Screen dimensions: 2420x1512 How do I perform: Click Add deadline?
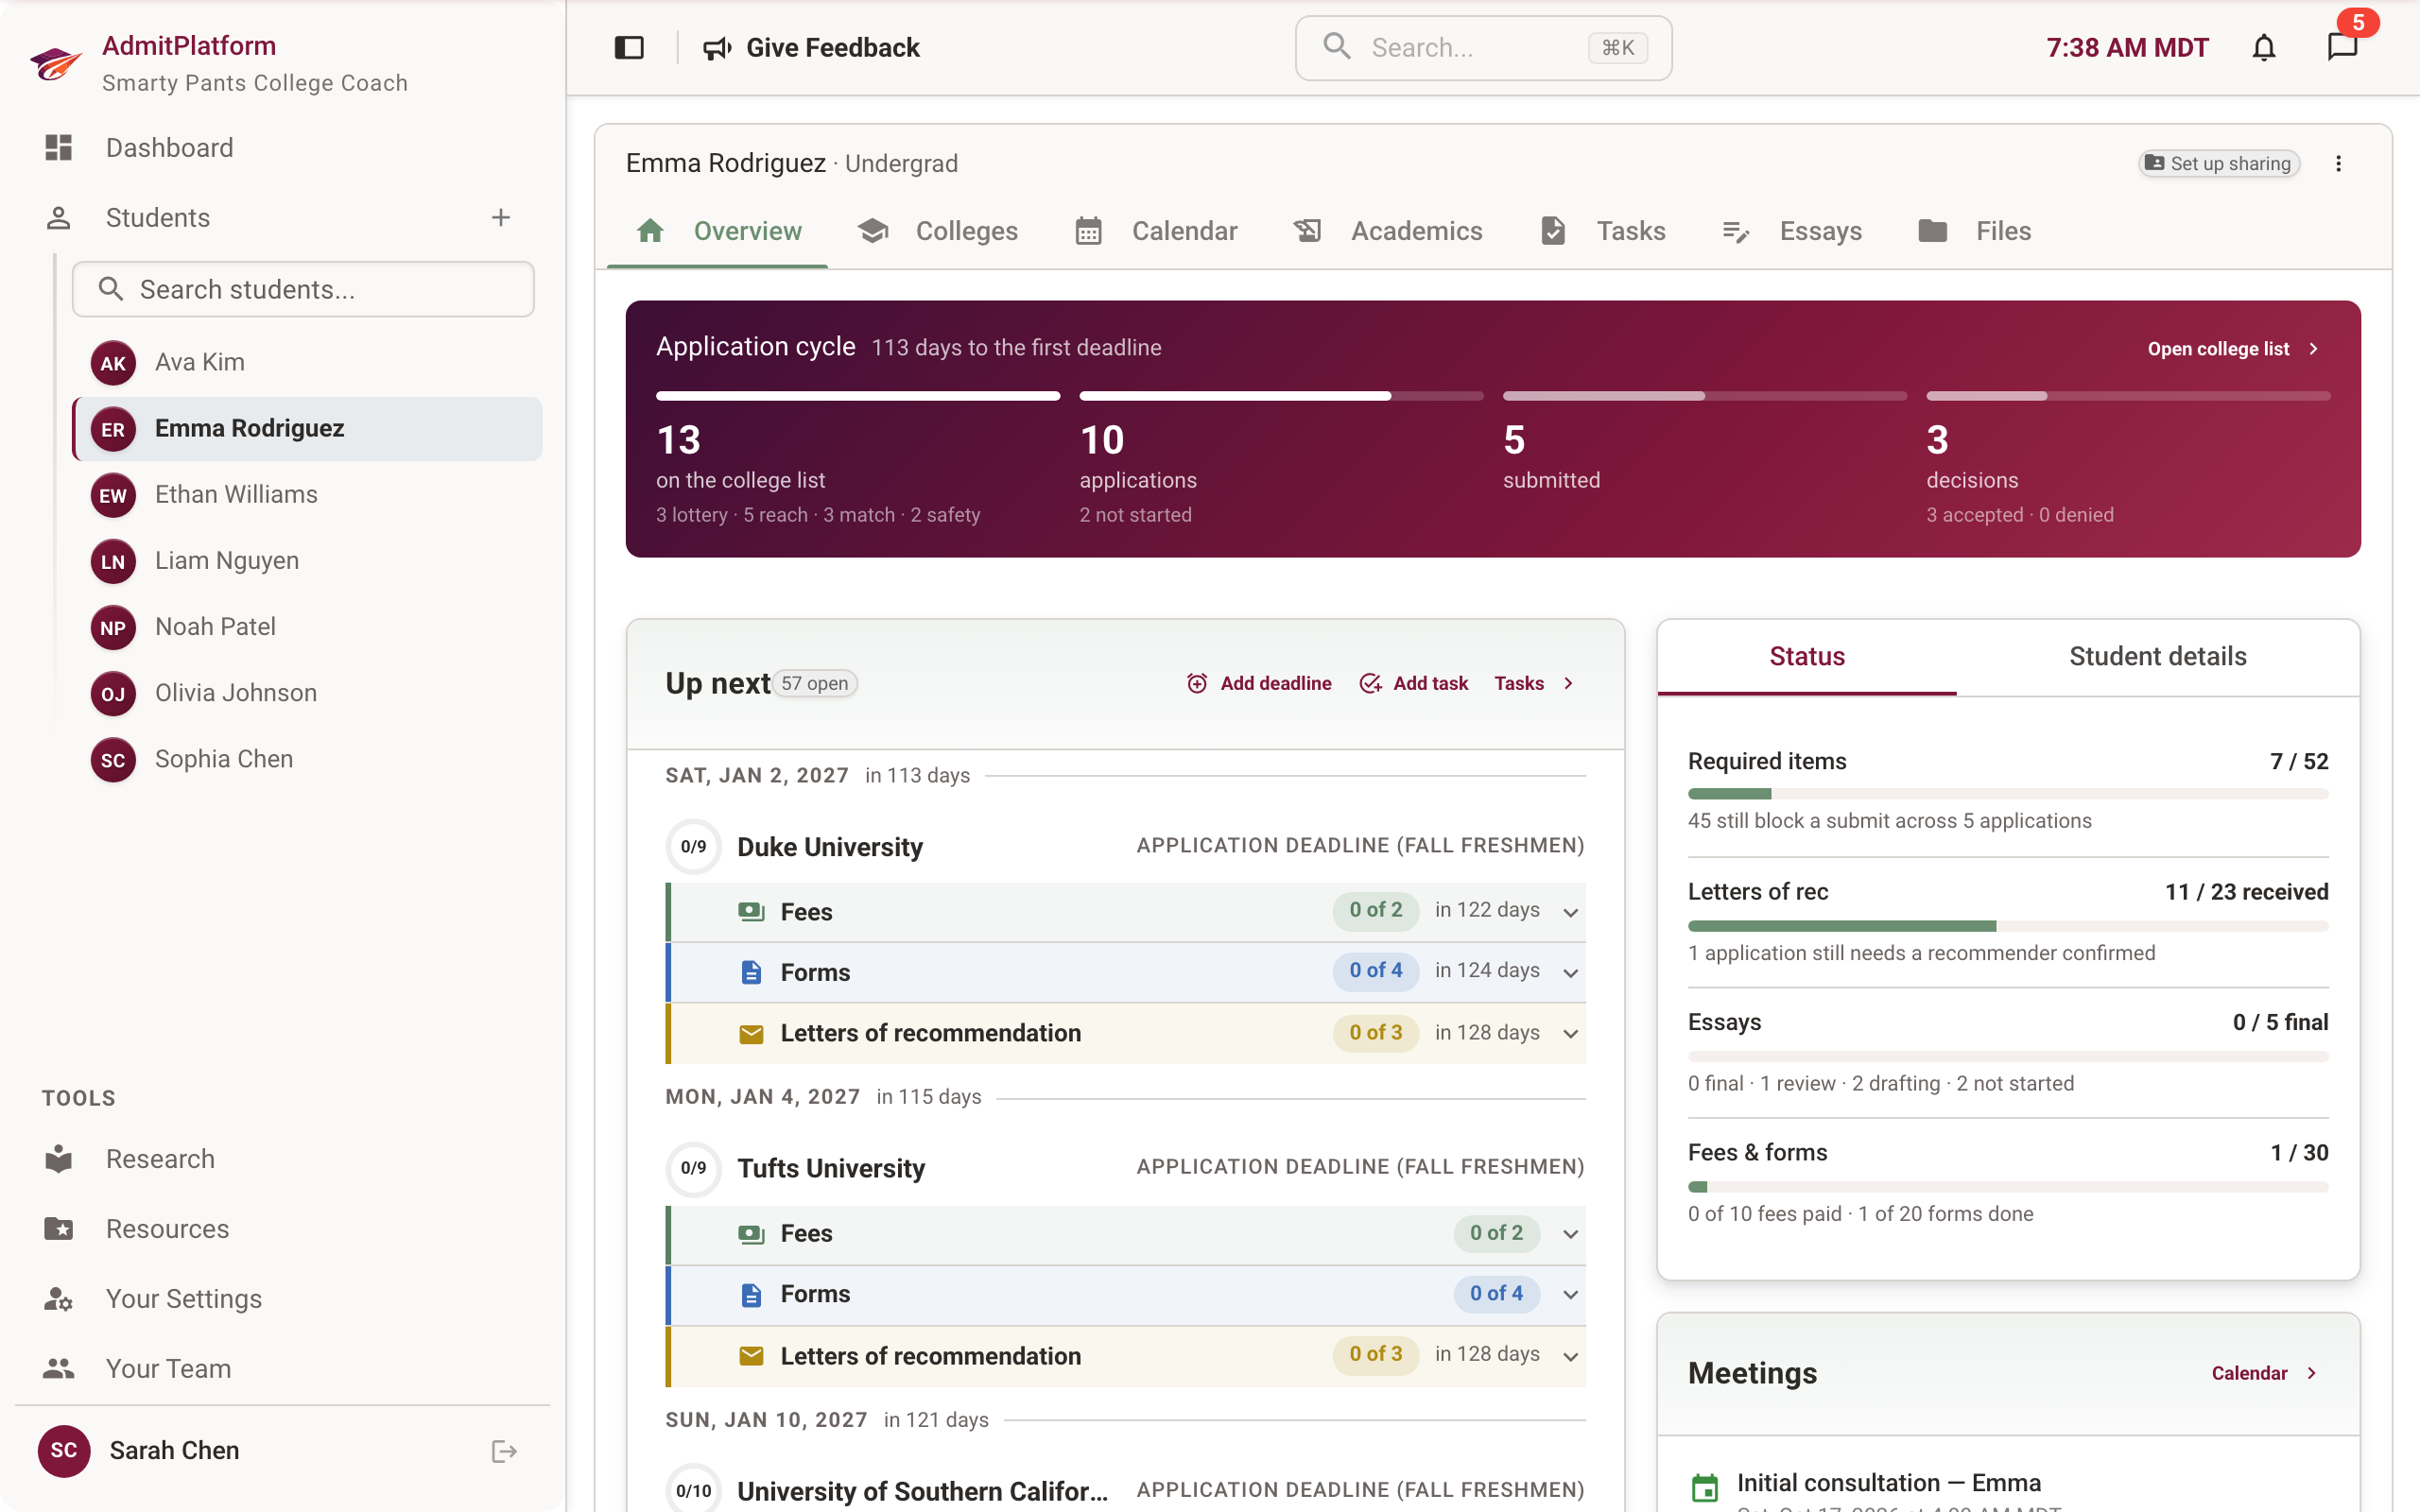(x=1258, y=683)
